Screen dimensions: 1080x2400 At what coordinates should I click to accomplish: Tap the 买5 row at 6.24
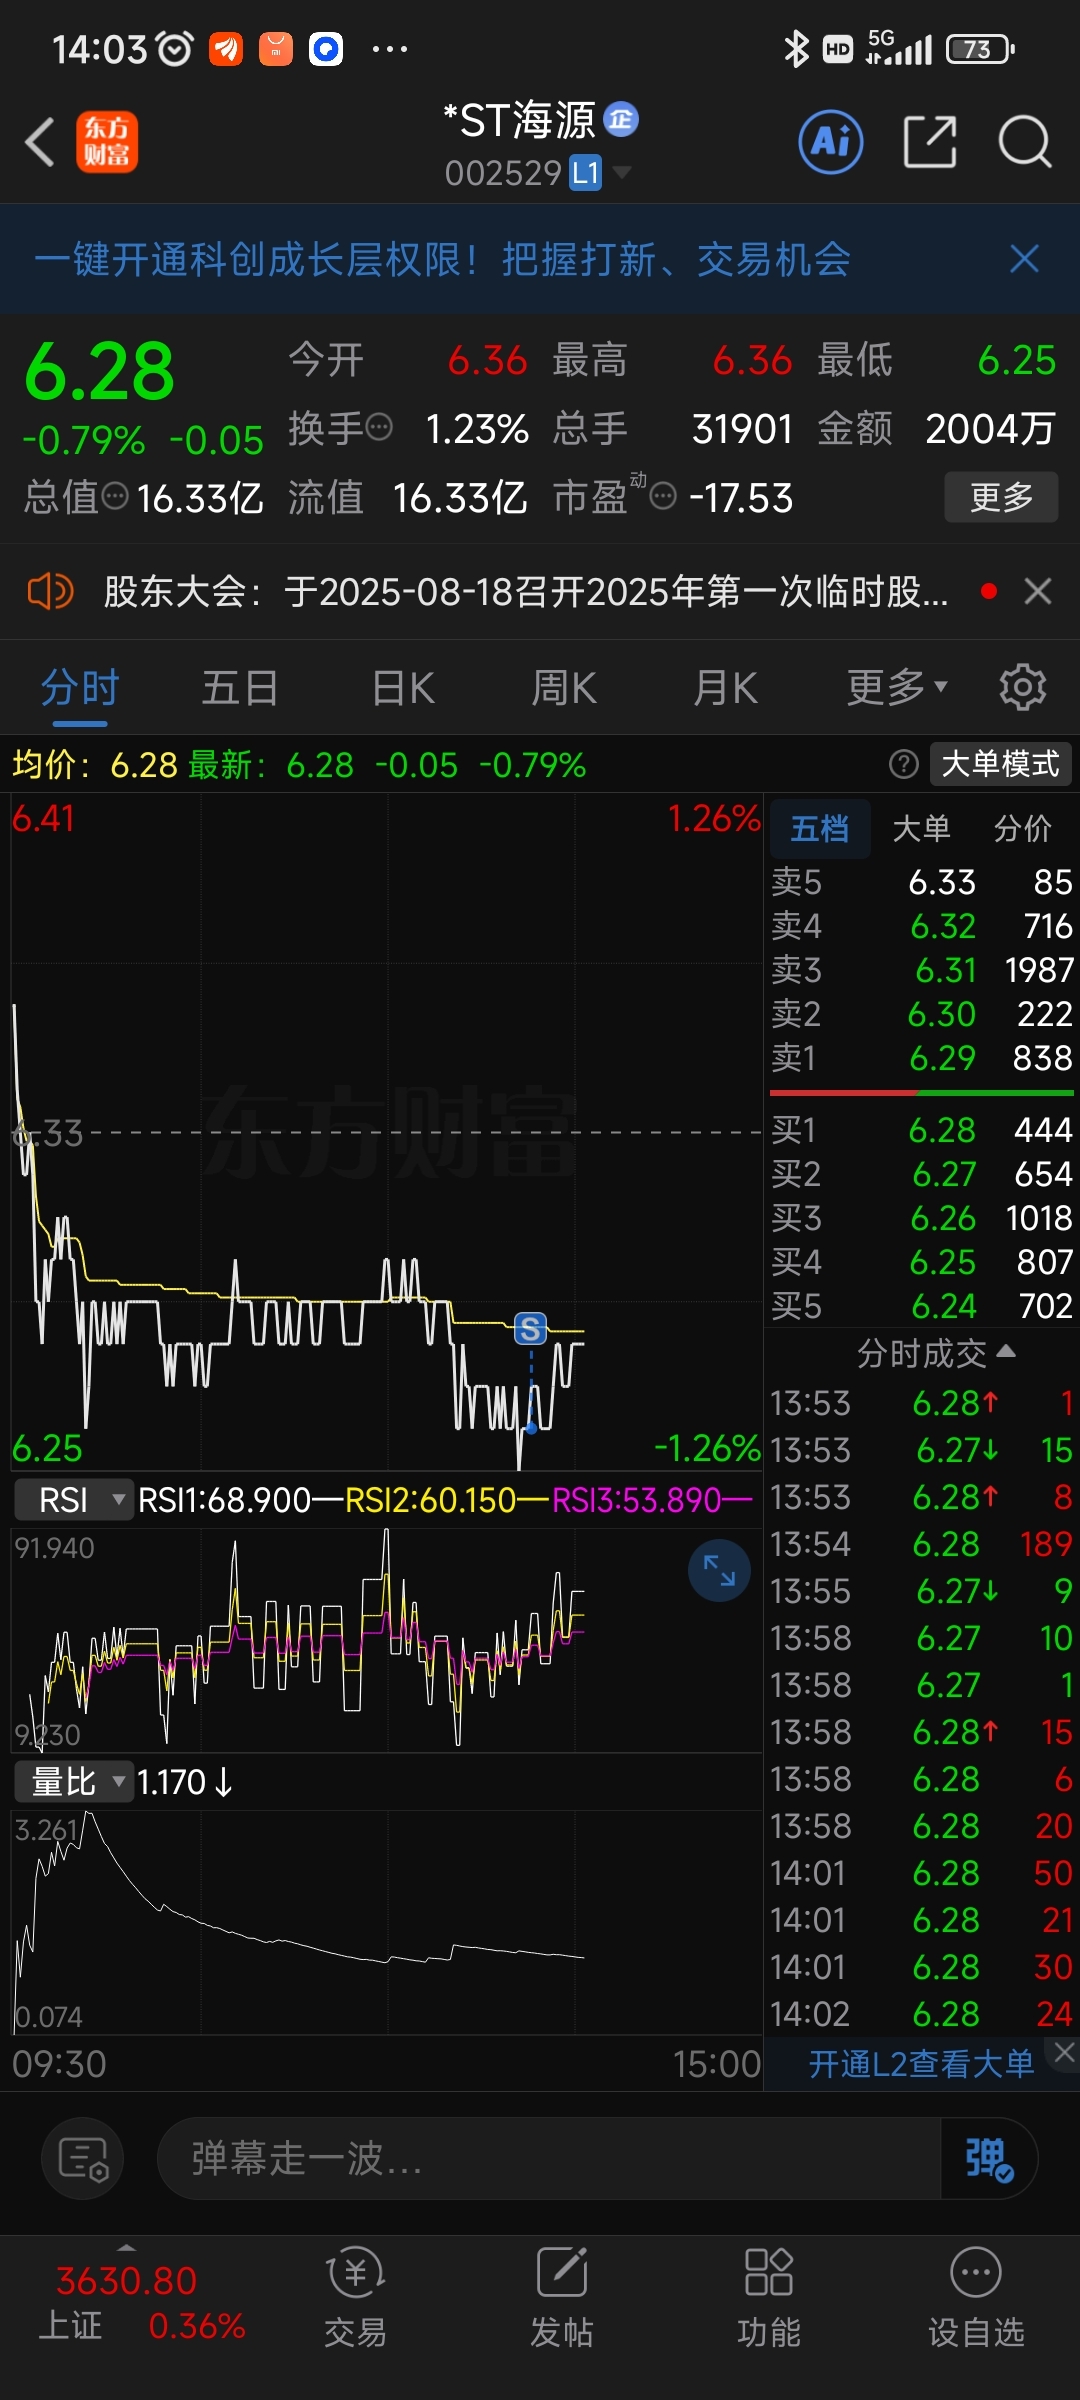click(x=922, y=1306)
